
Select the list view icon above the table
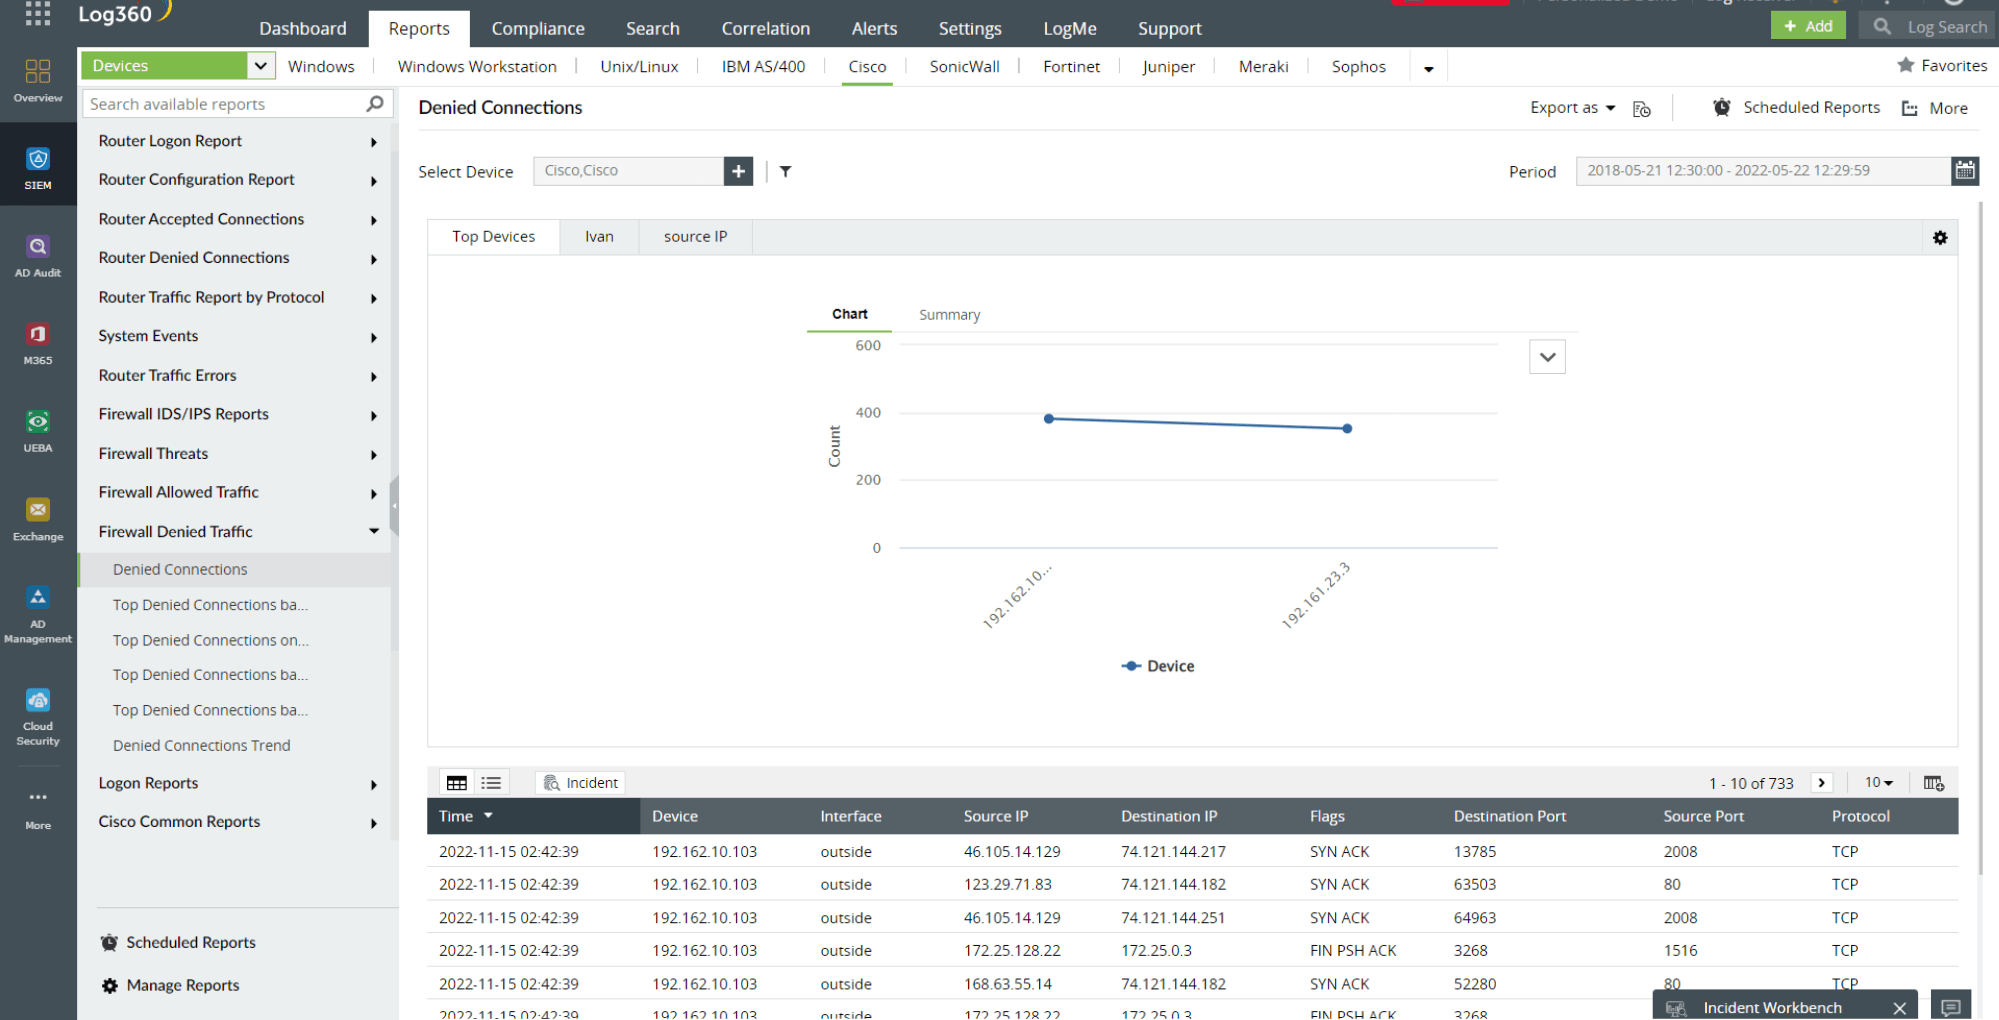pyautogui.click(x=491, y=782)
